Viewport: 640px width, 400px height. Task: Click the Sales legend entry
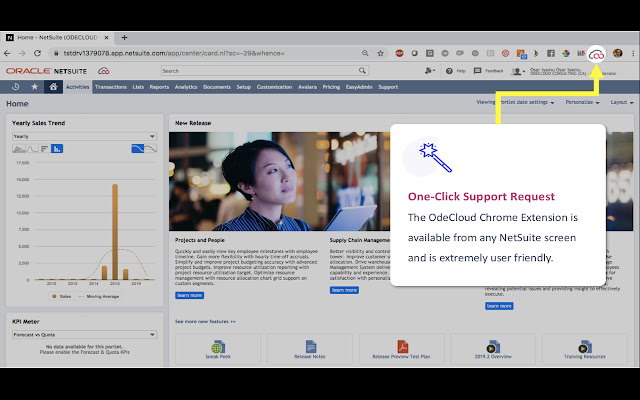(61, 296)
